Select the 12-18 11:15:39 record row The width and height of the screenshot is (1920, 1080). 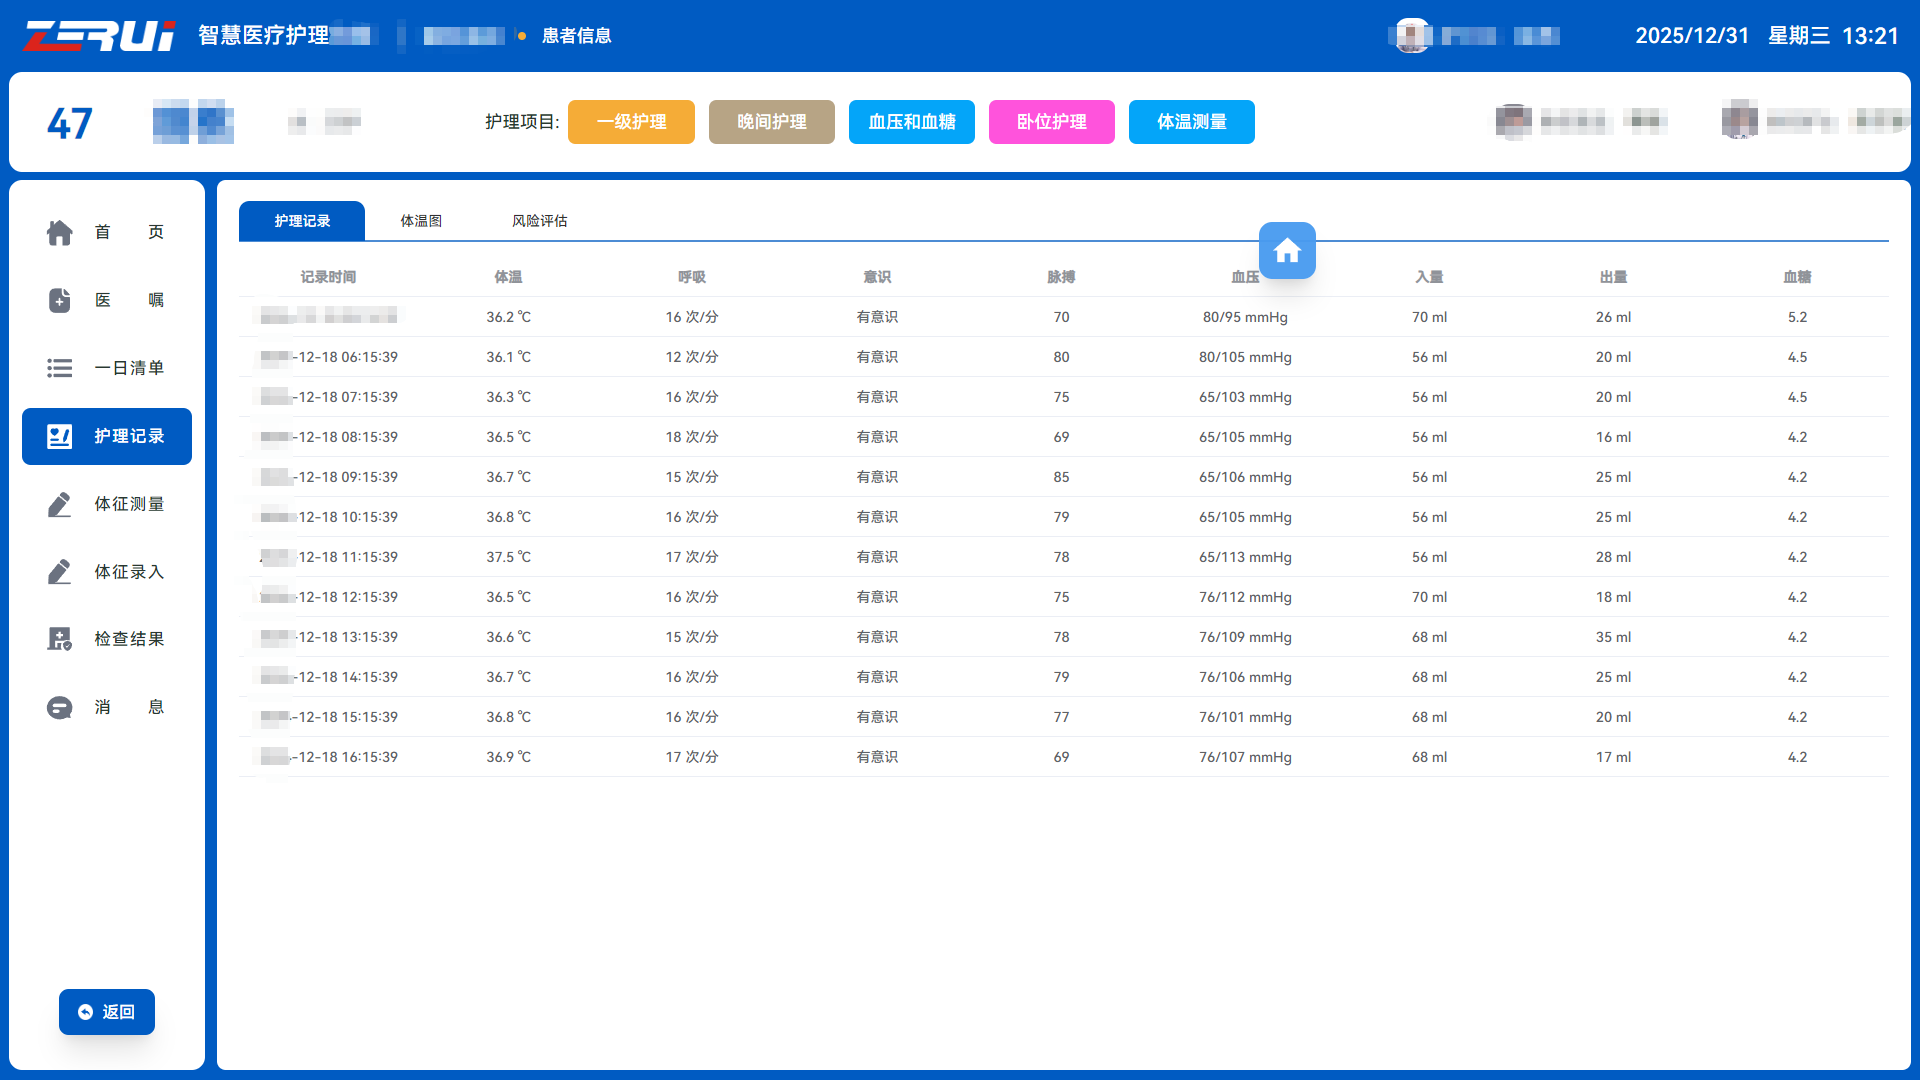tap(348, 557)
